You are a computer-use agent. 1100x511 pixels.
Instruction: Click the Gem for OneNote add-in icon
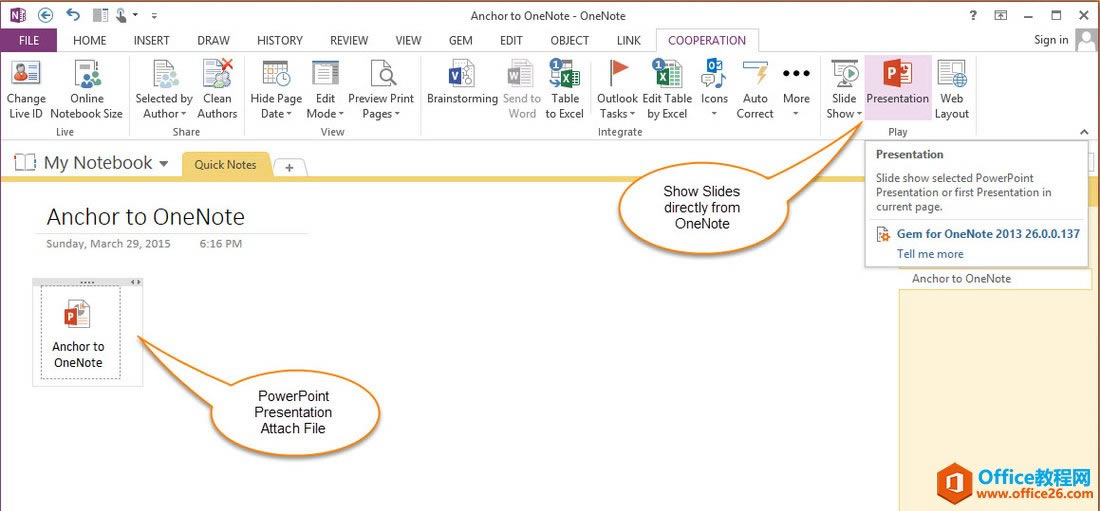coord(884,234)
